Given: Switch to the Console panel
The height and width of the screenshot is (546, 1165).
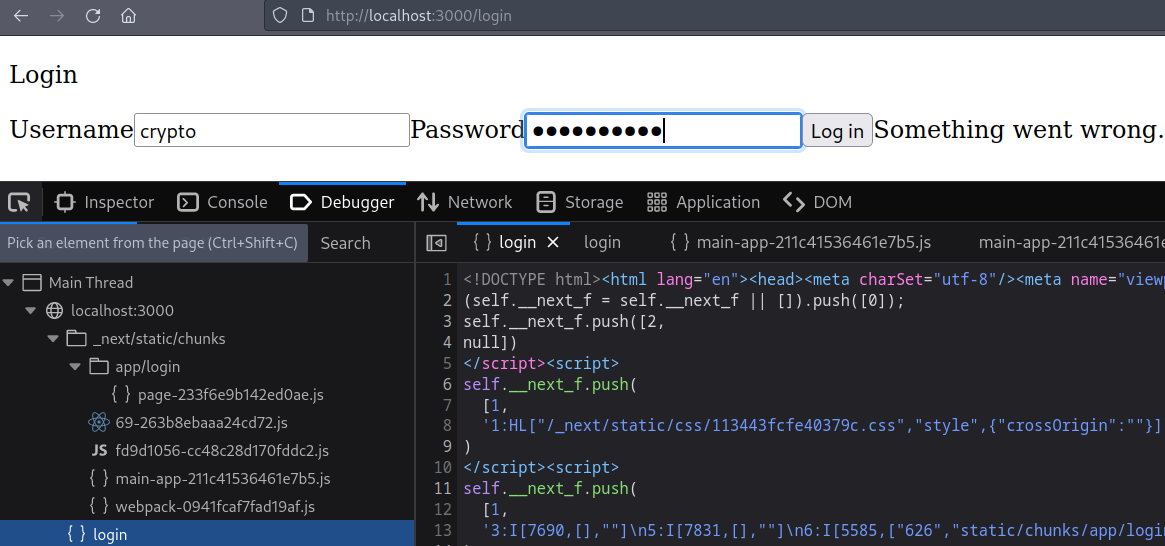Looking at the screenshot, I should (x=222, y=203).
